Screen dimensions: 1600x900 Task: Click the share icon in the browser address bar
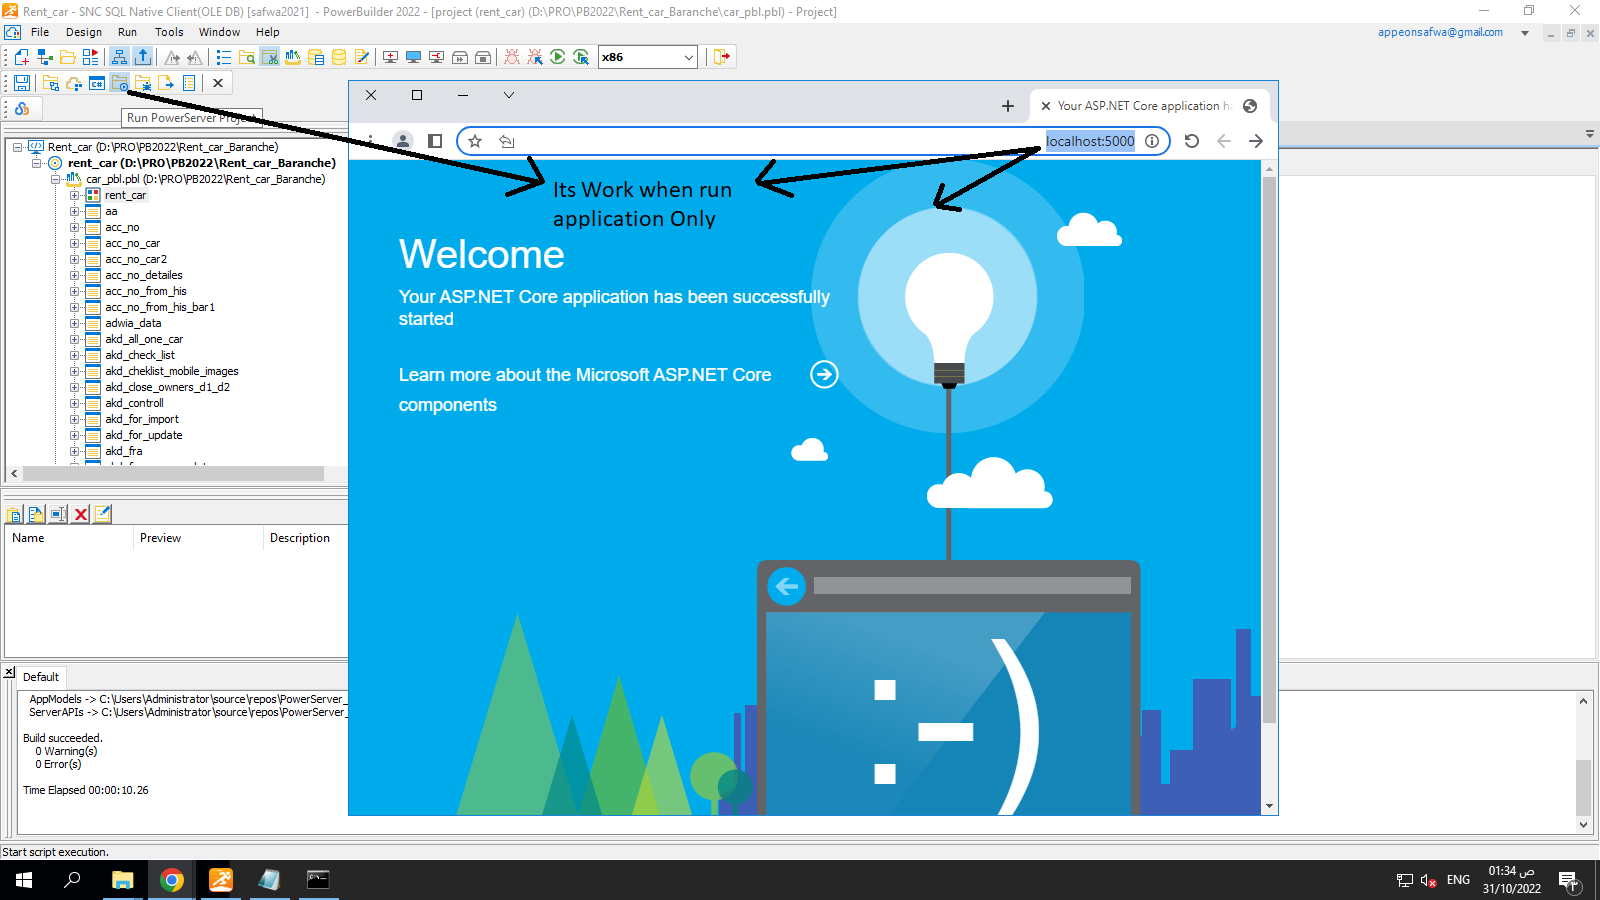pyautogui.click(x=507, y=141)
